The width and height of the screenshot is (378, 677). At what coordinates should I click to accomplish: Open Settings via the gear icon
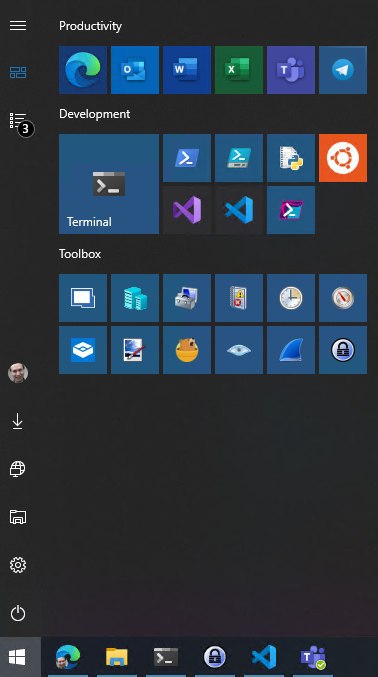pyautogui.click(x=18, y=565)
